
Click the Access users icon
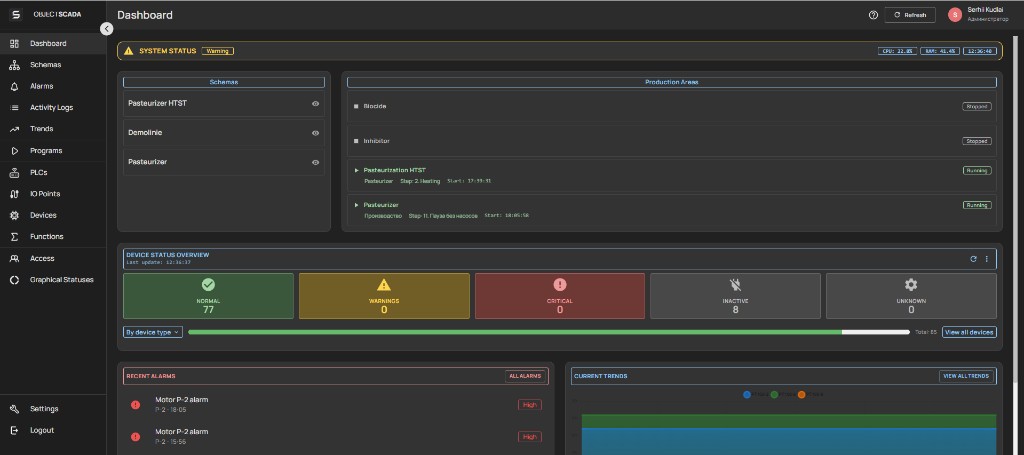(14, 259)
